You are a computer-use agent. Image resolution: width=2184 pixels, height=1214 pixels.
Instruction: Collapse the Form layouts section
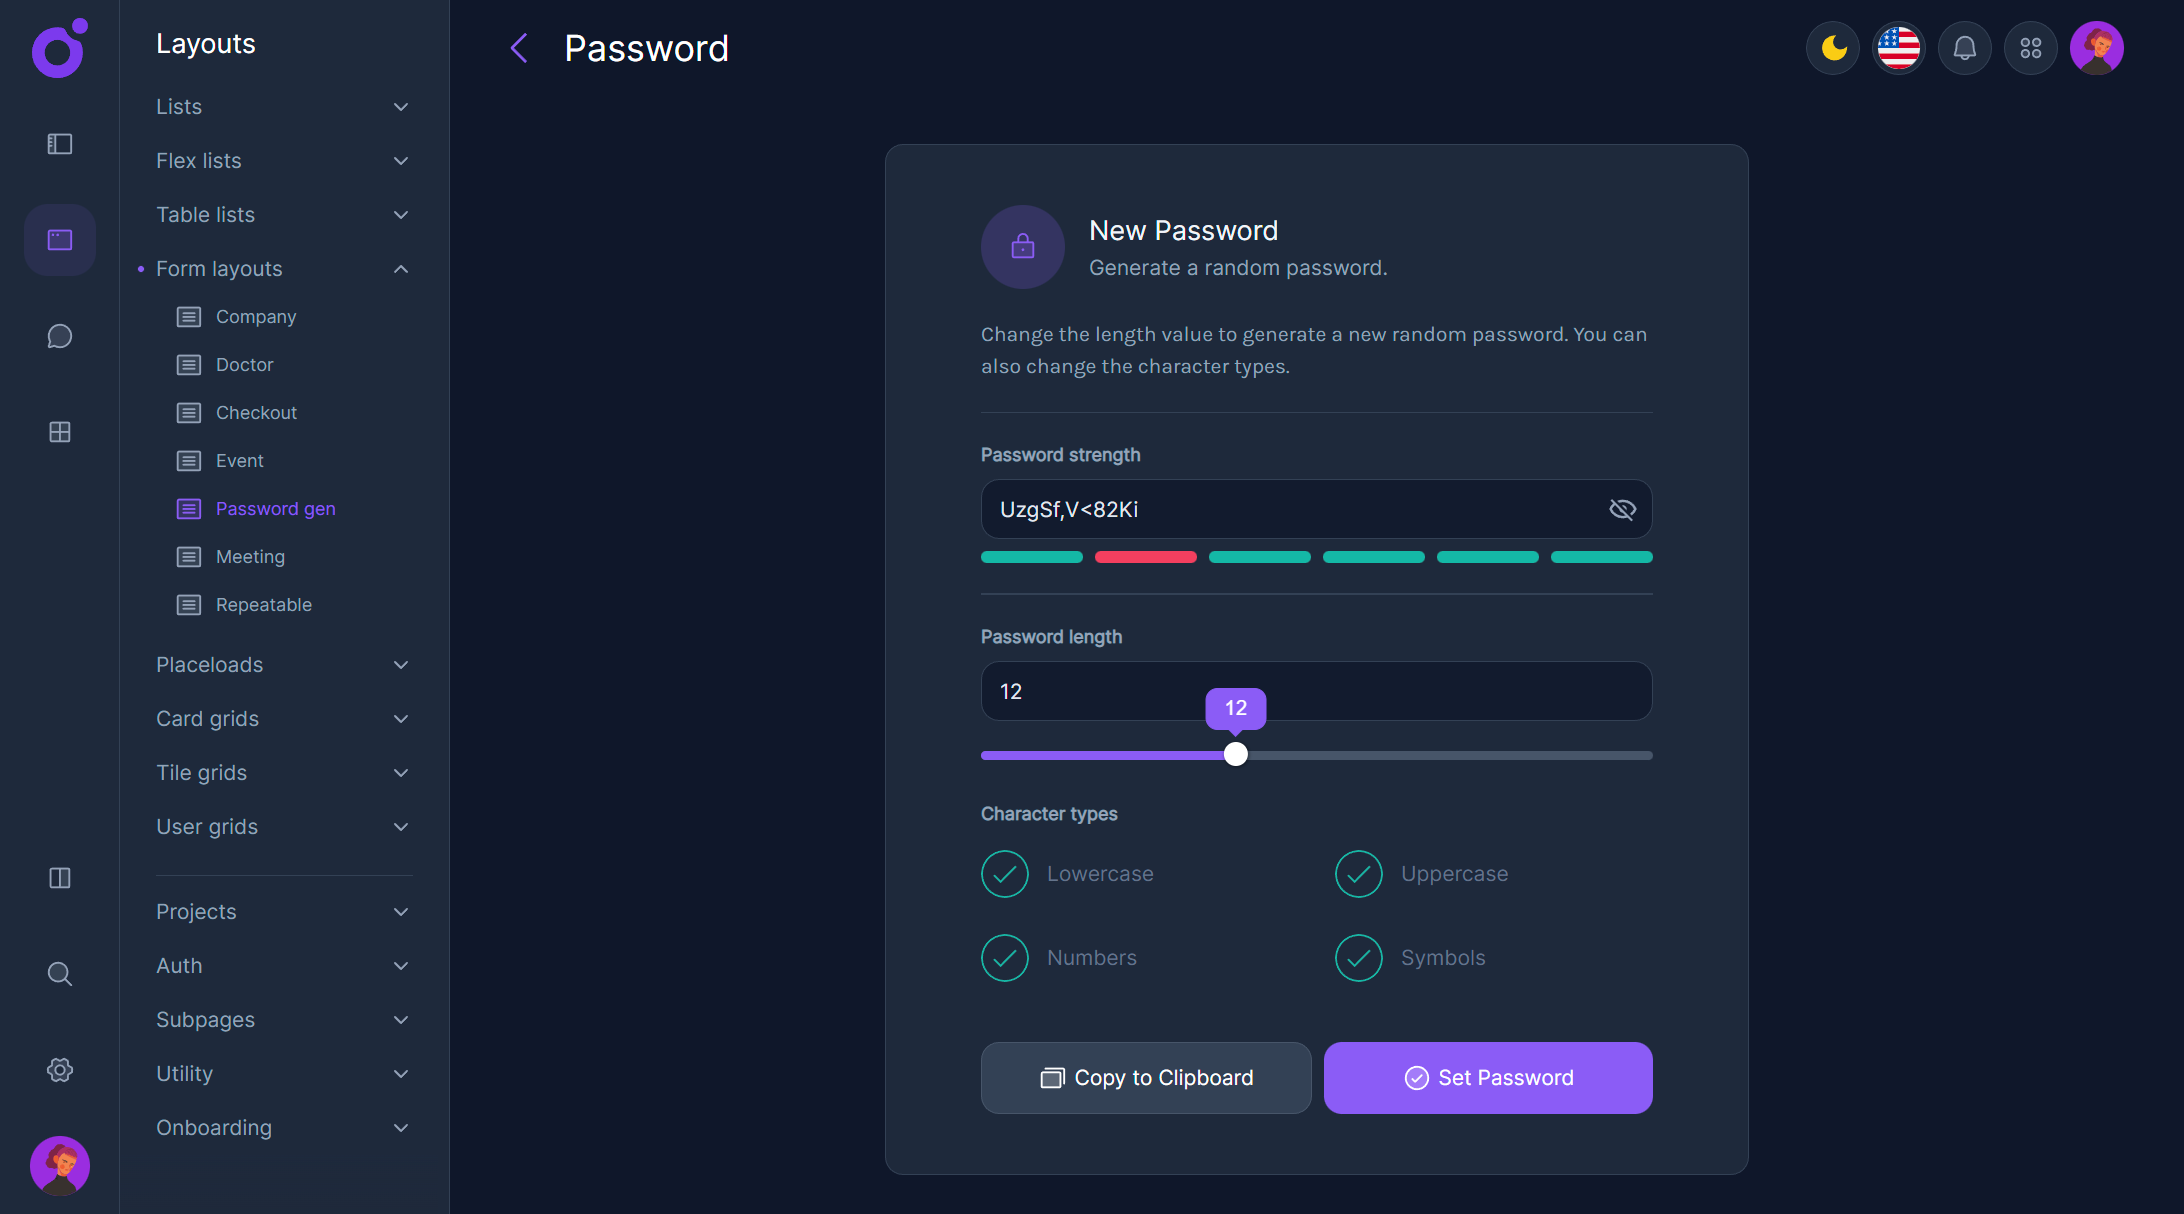(283, 269)
